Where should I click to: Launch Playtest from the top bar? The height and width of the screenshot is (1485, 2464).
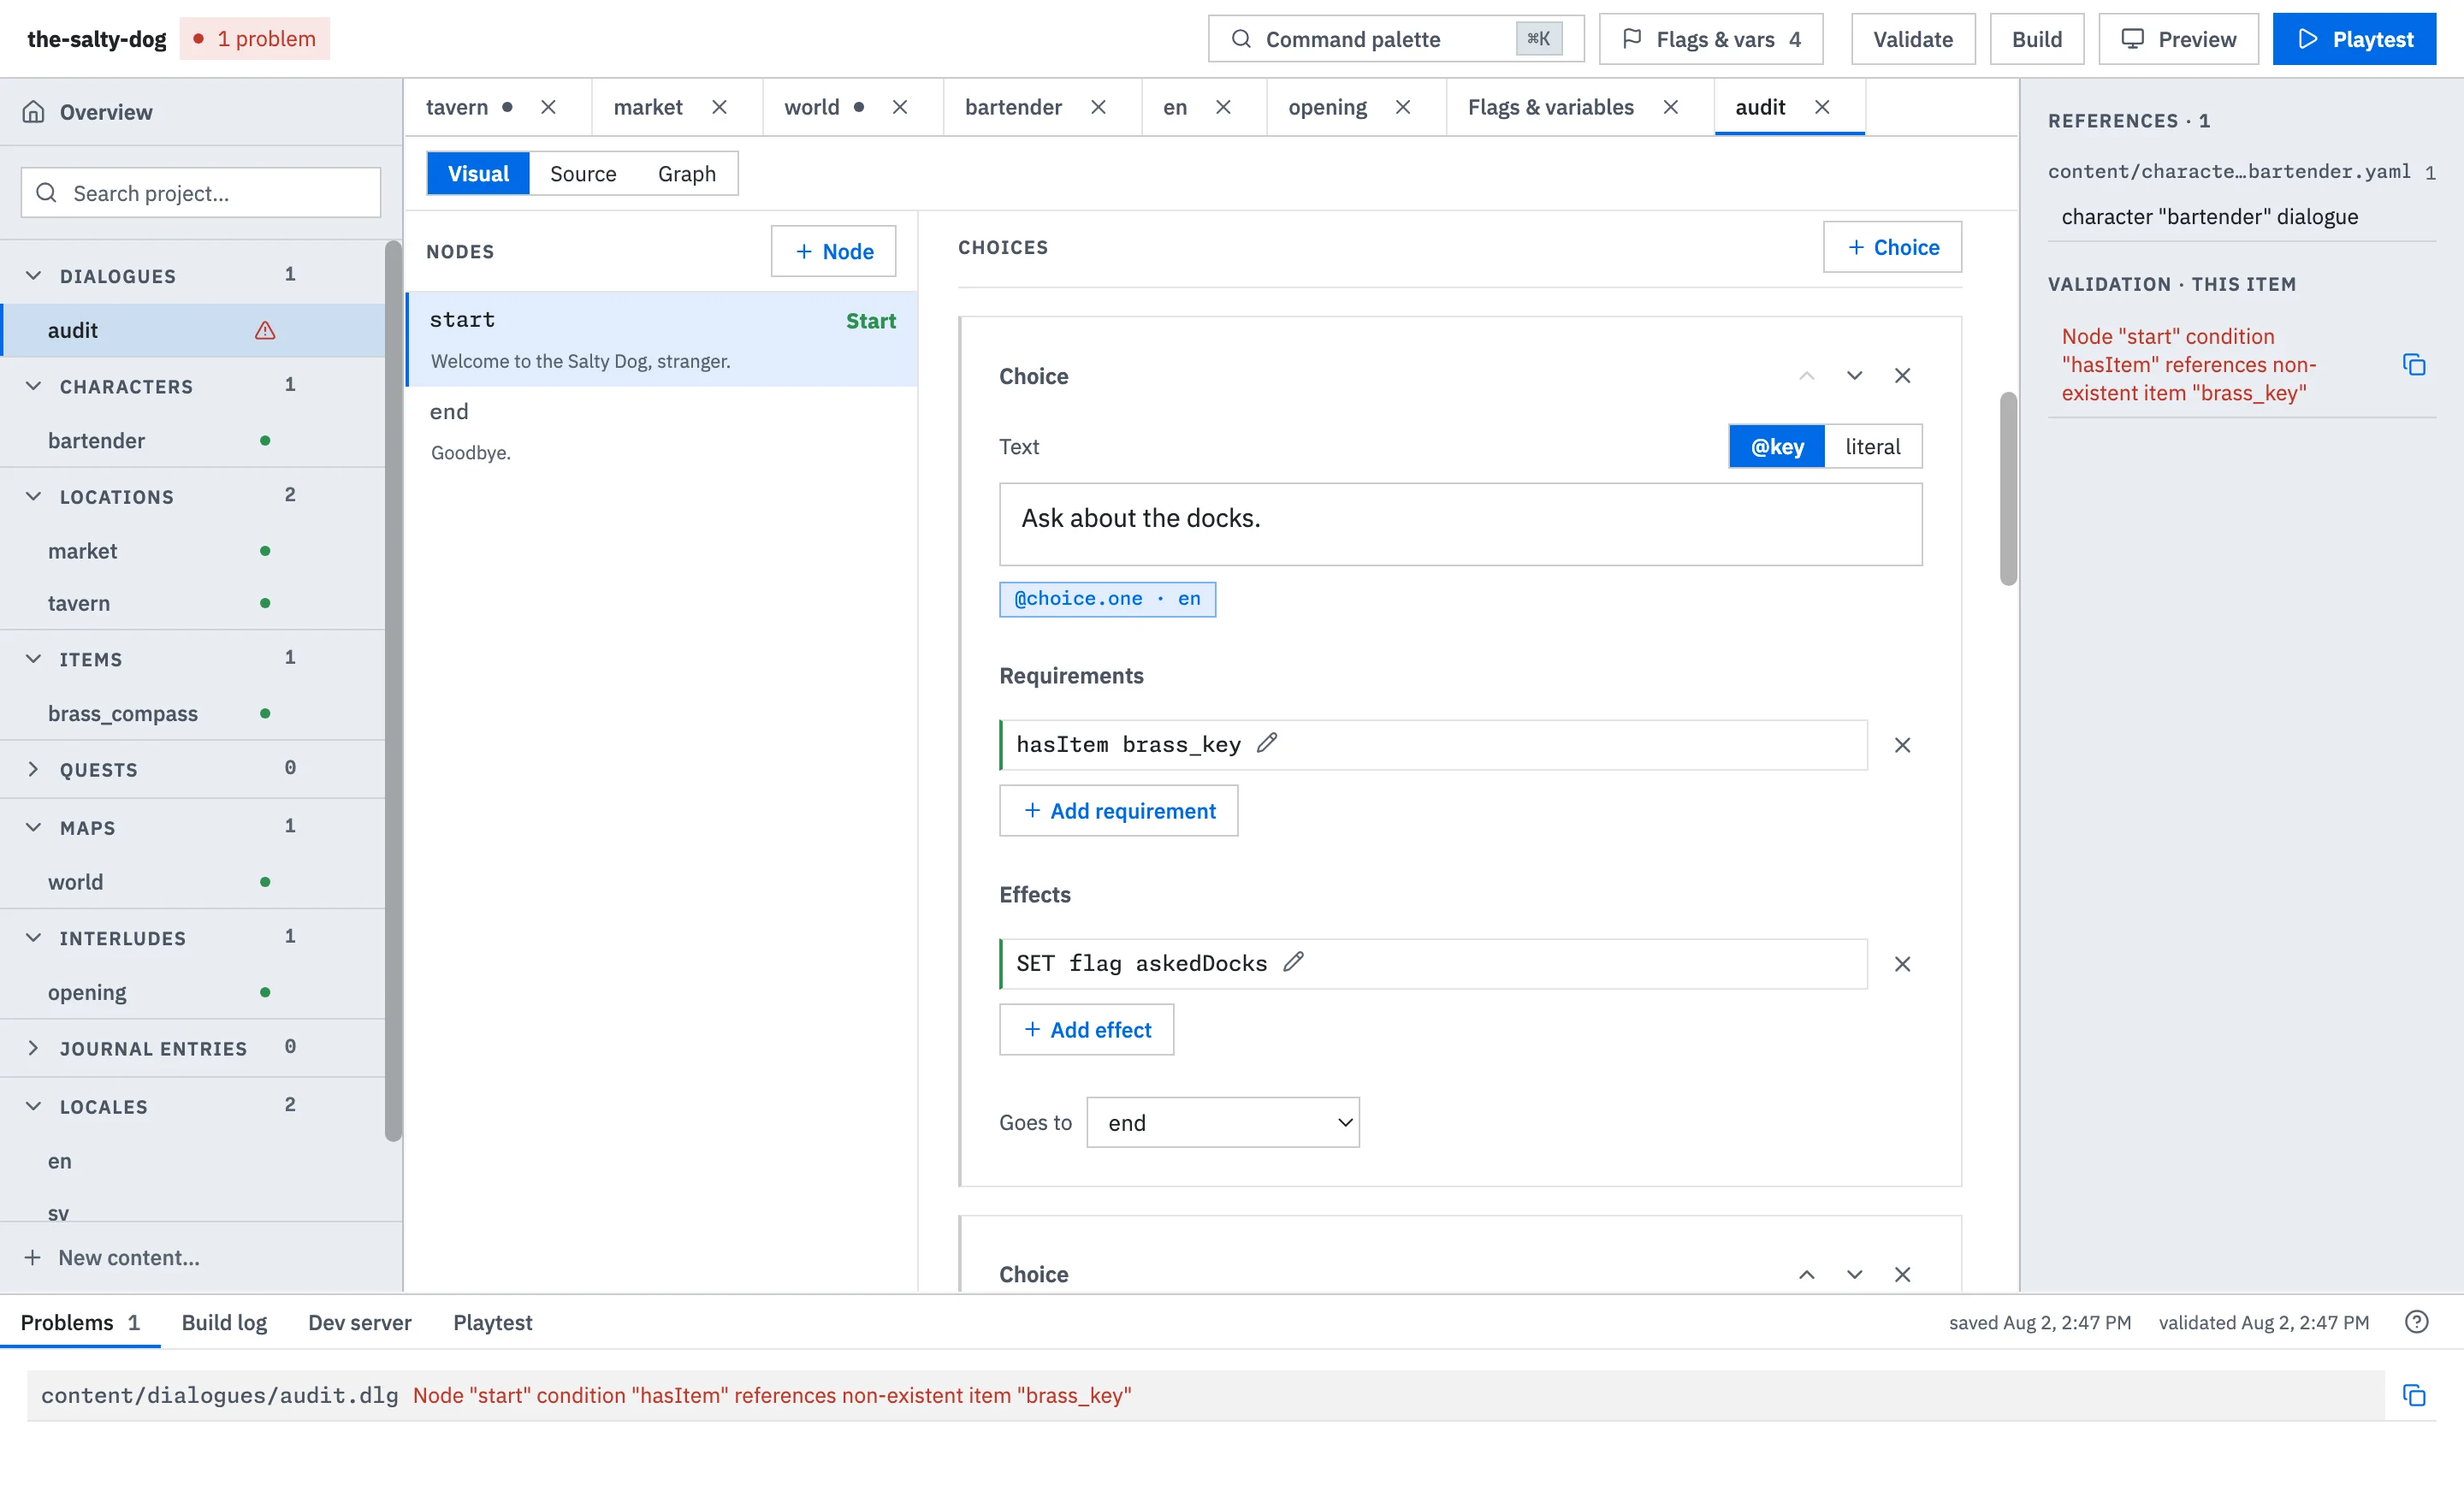point(2354,39)
